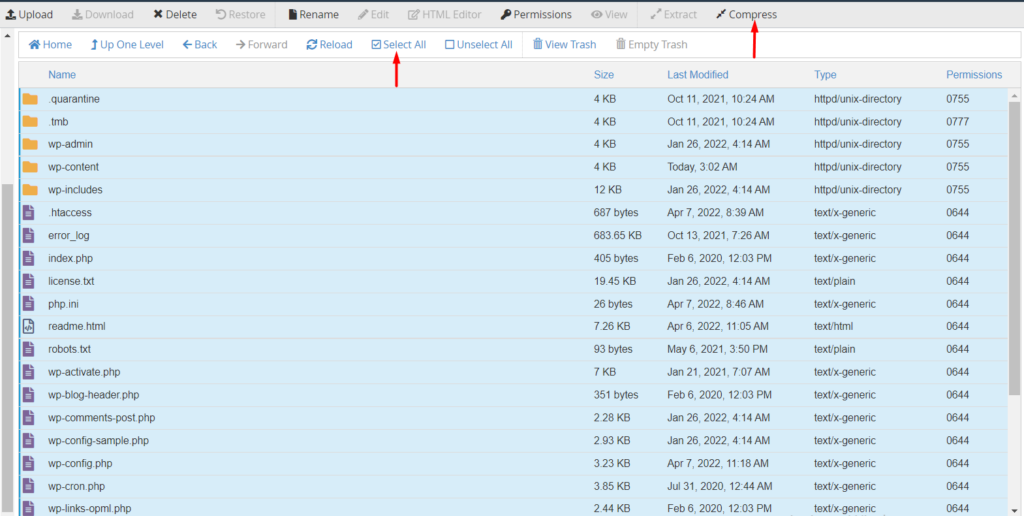Click the wp-config.php file icon
Image resolution: width=1024 pixels, height=516 pixels.
28,463
